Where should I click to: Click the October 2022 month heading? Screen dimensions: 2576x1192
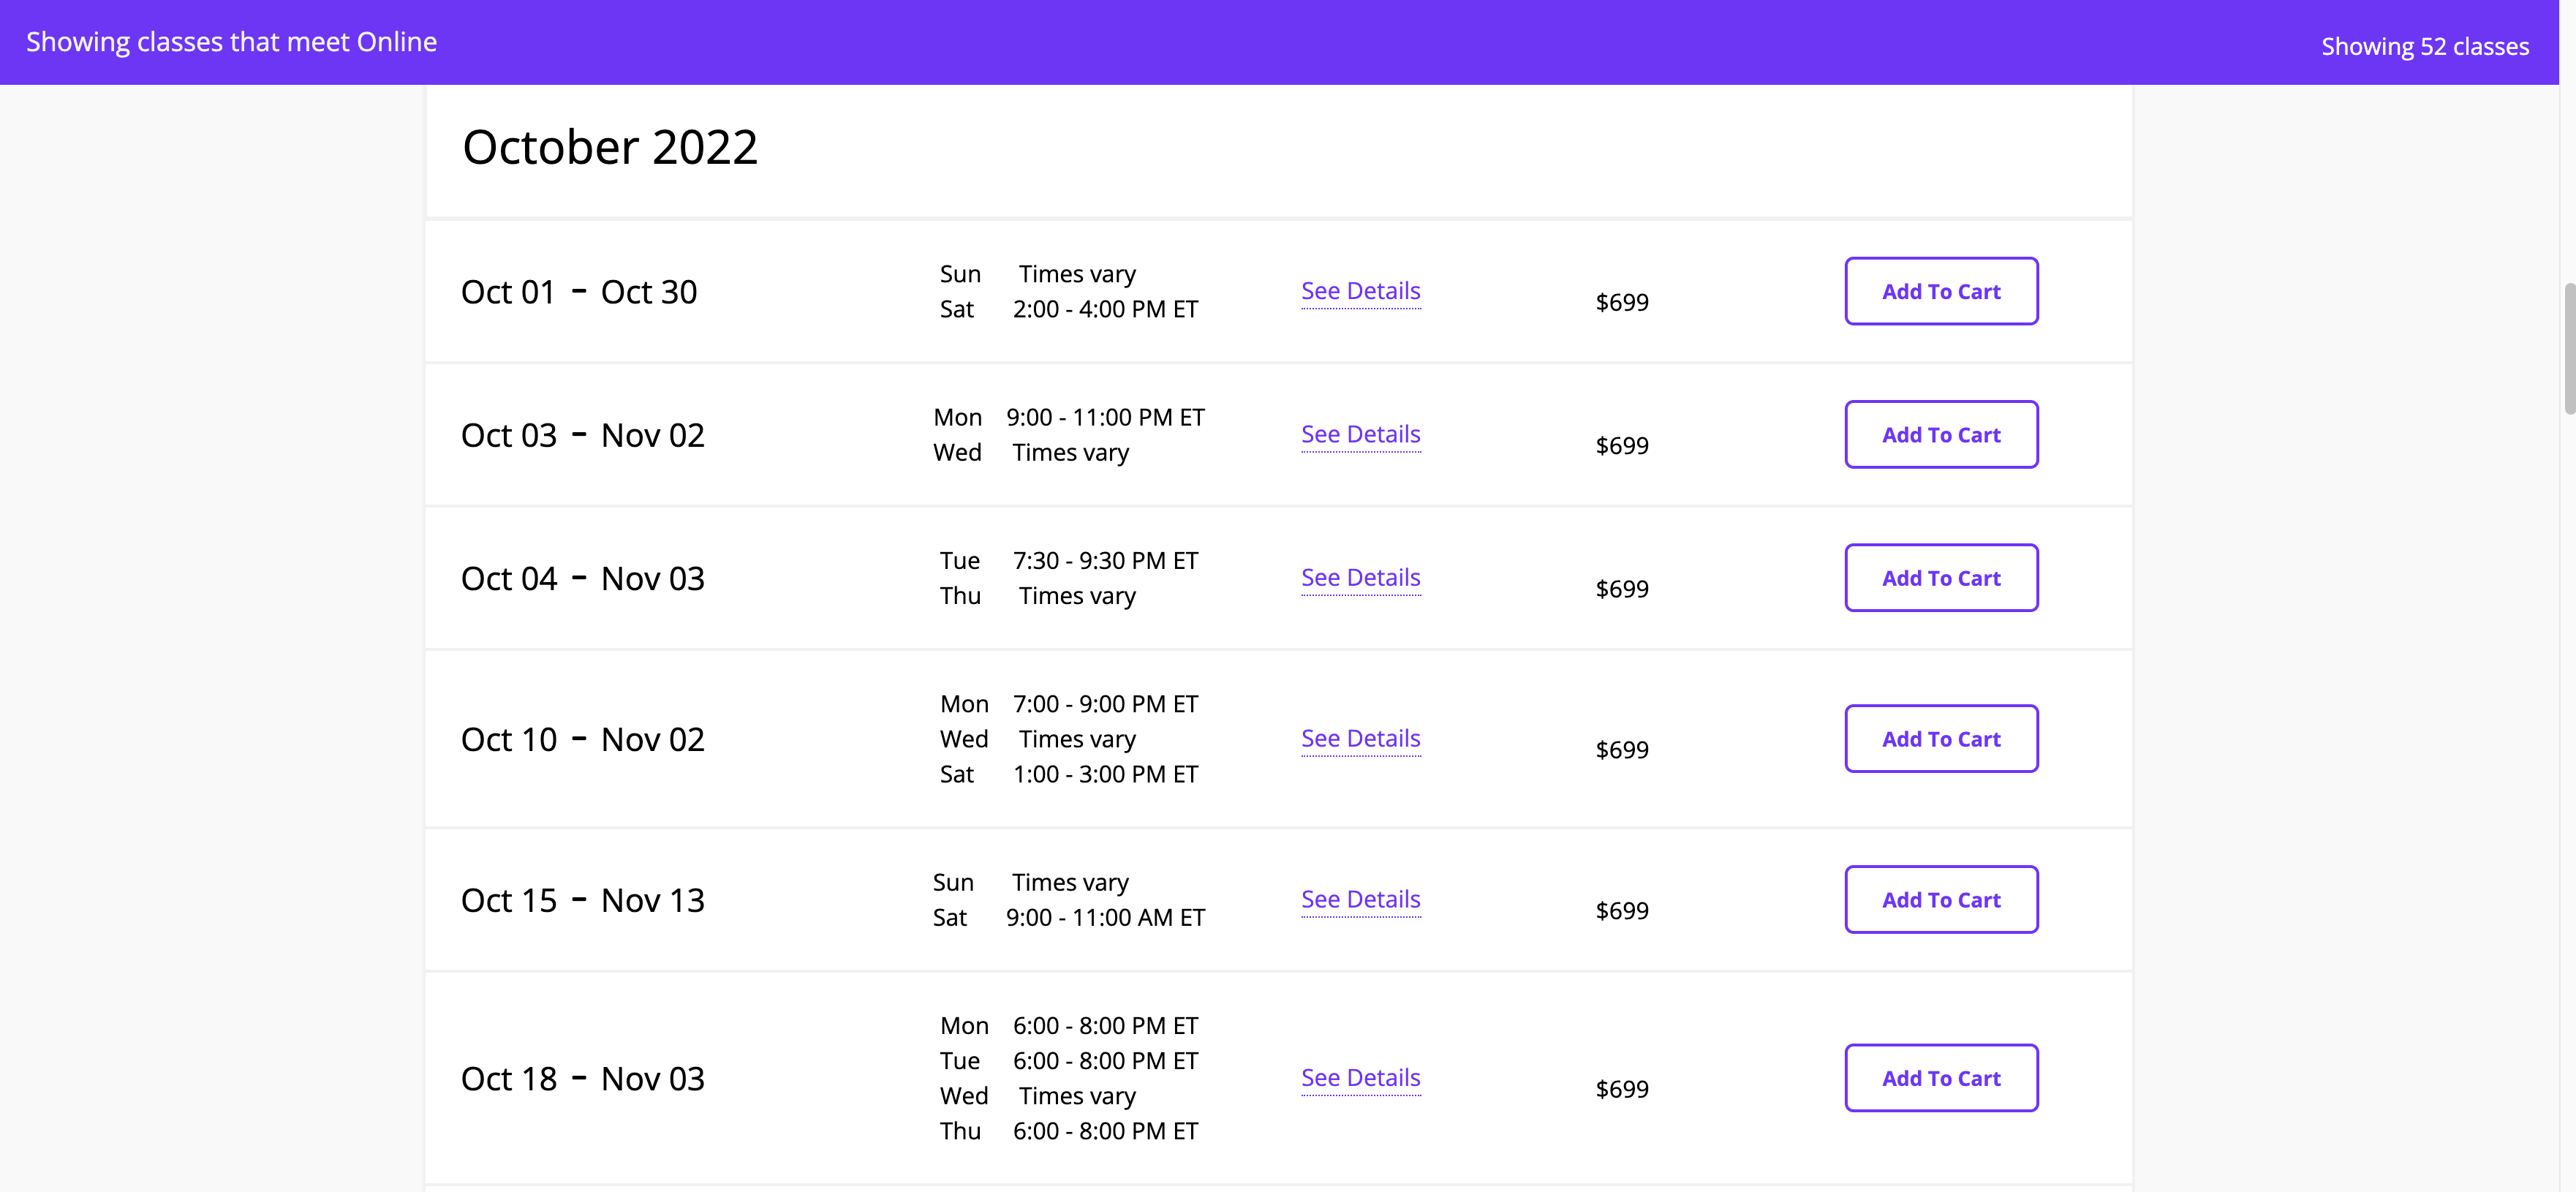(610, 147)
